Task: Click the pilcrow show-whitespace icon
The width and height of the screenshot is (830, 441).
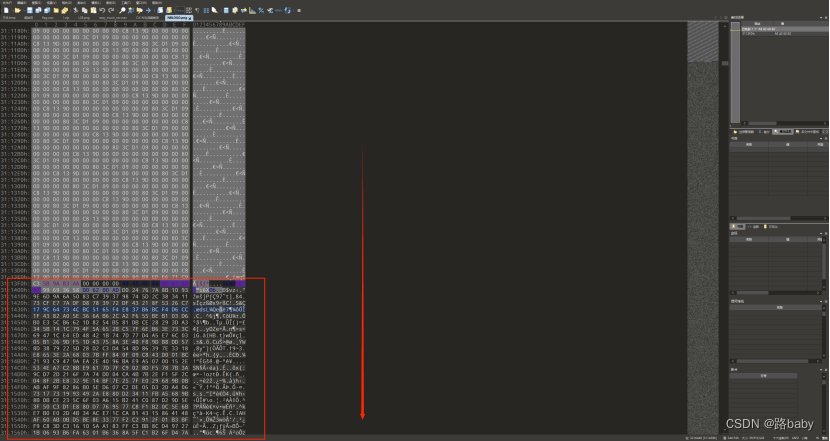Action: coord(197,10)
